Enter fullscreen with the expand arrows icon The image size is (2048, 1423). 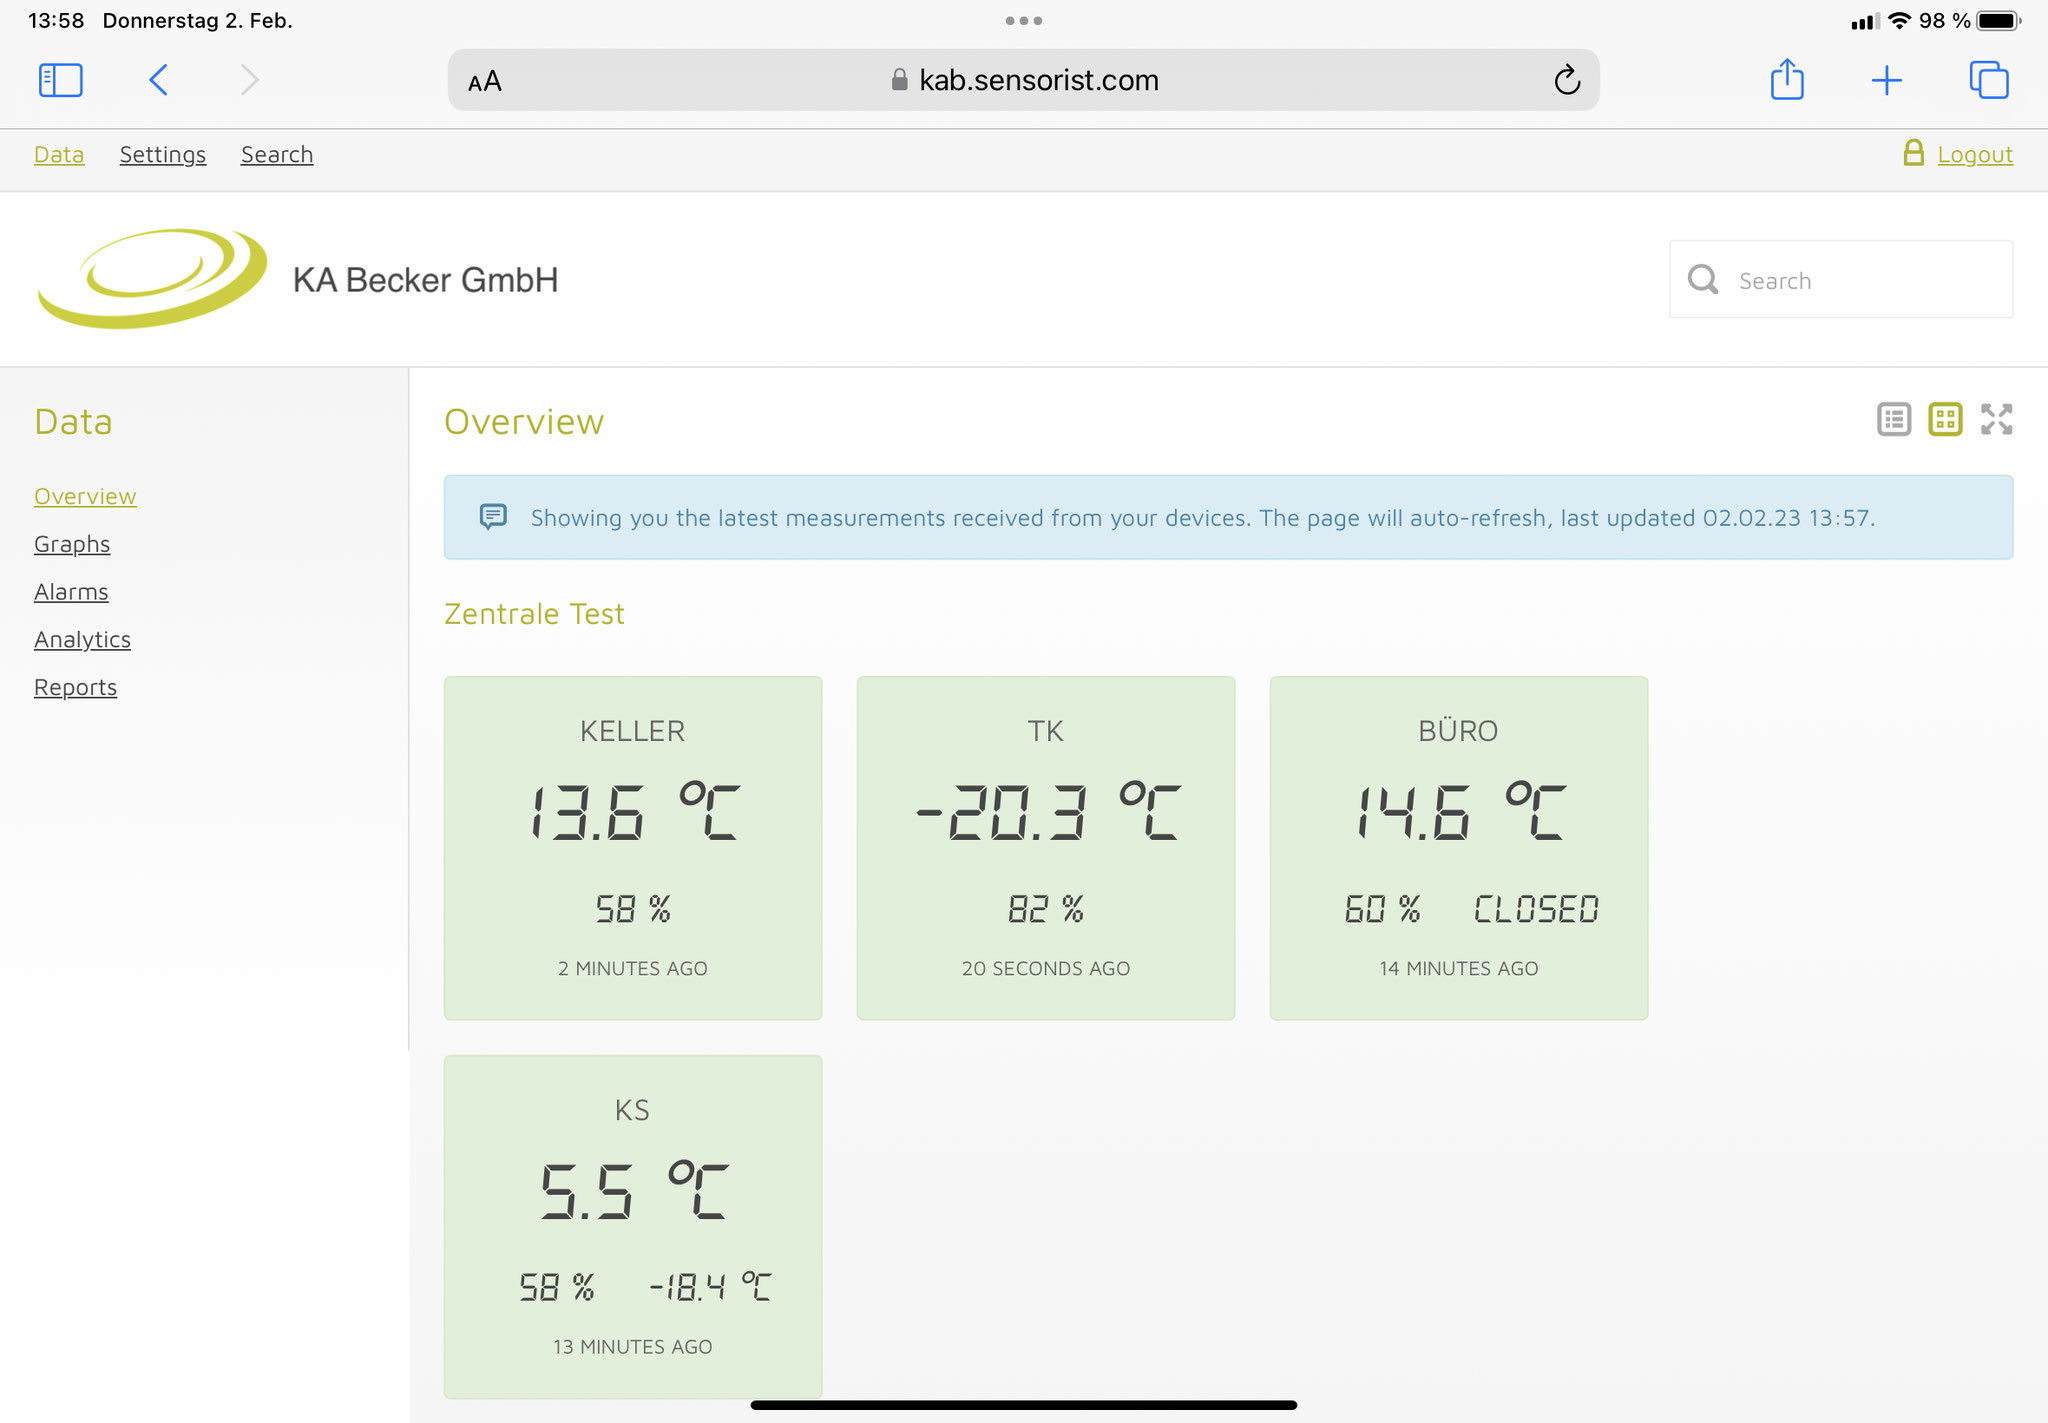1996,419
